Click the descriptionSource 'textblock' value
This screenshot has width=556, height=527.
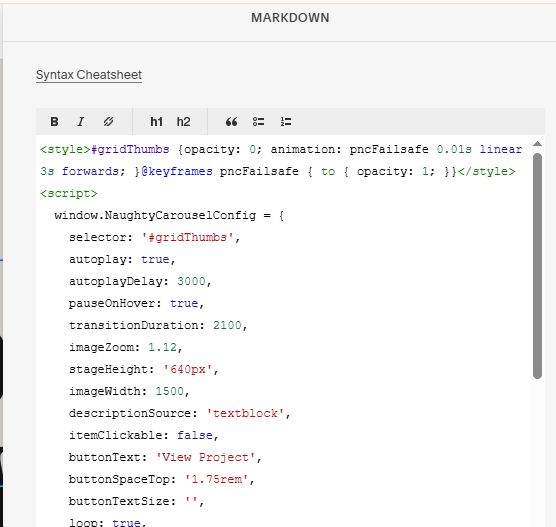click(245, 413)
